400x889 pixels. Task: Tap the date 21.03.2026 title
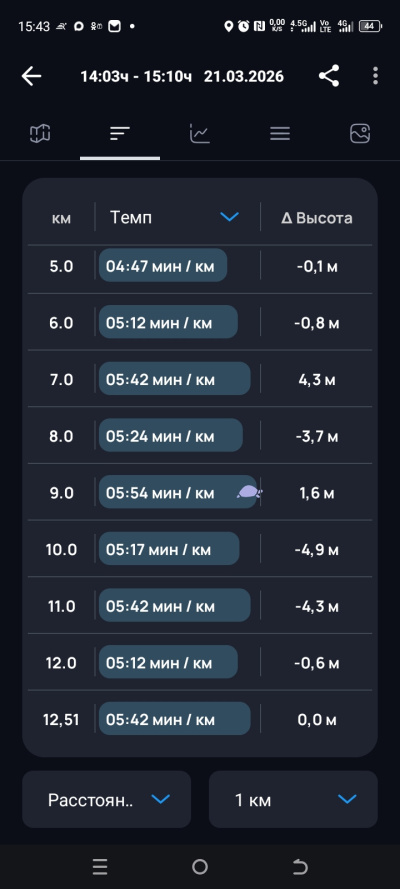244,76
